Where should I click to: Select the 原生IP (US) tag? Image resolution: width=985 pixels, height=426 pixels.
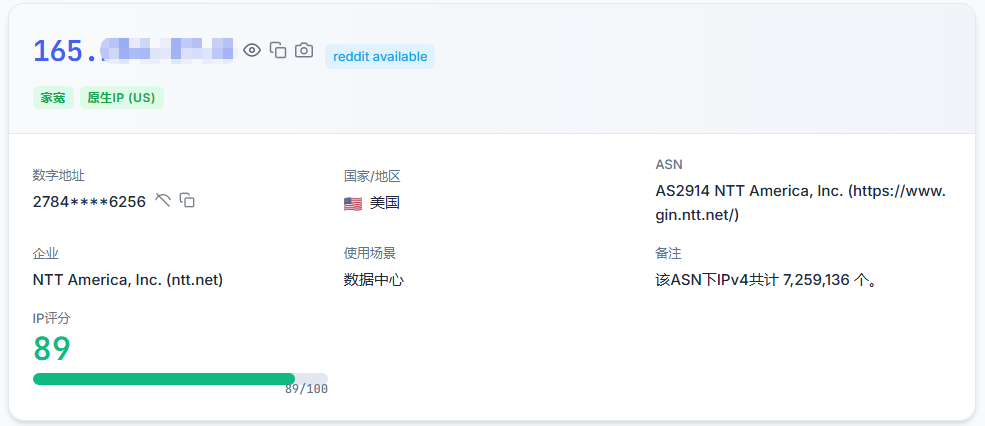point(121,98)
